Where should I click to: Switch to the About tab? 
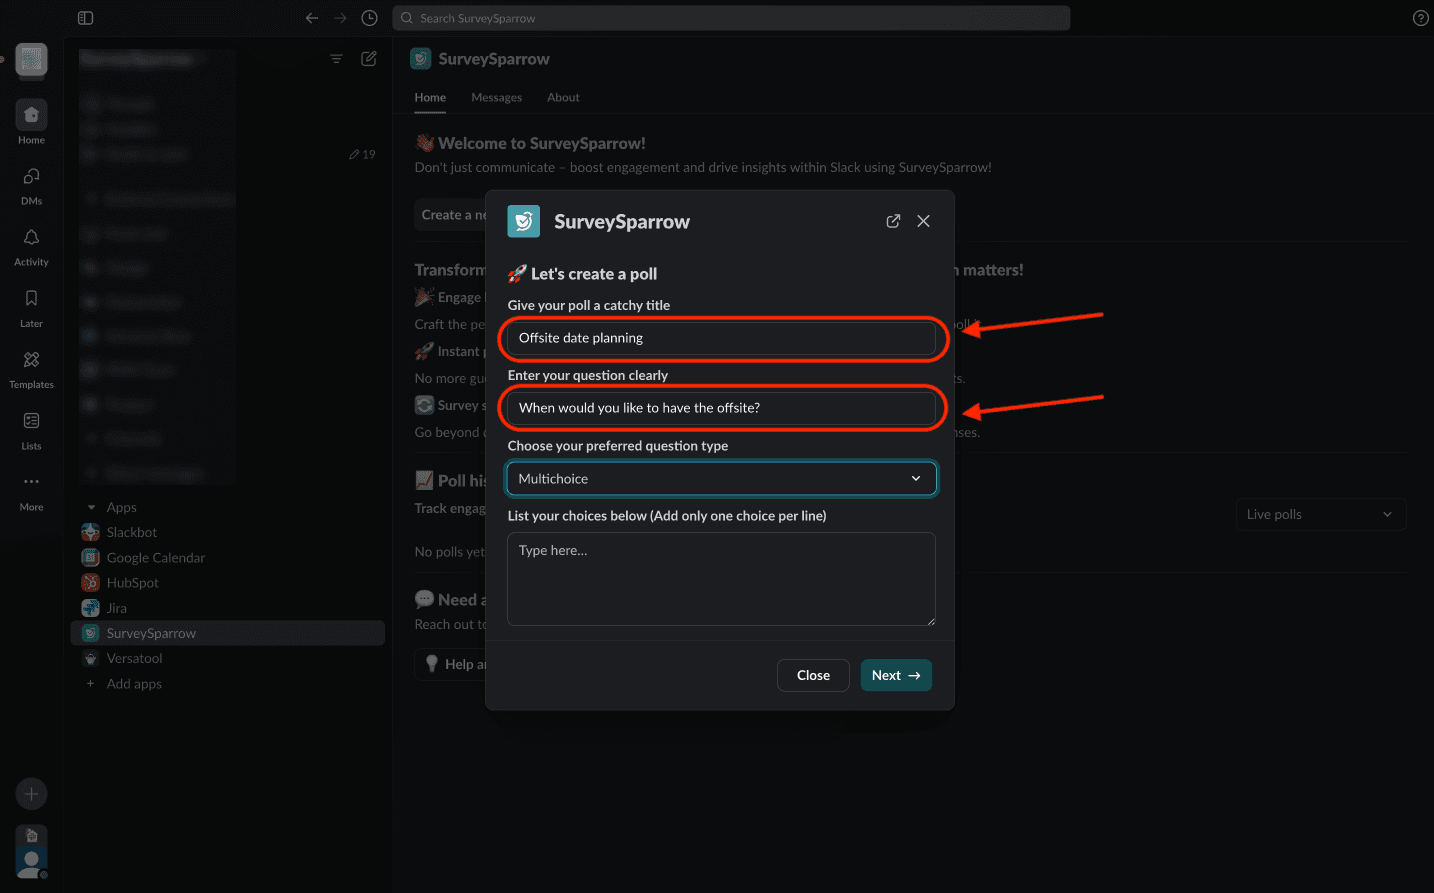563,98
